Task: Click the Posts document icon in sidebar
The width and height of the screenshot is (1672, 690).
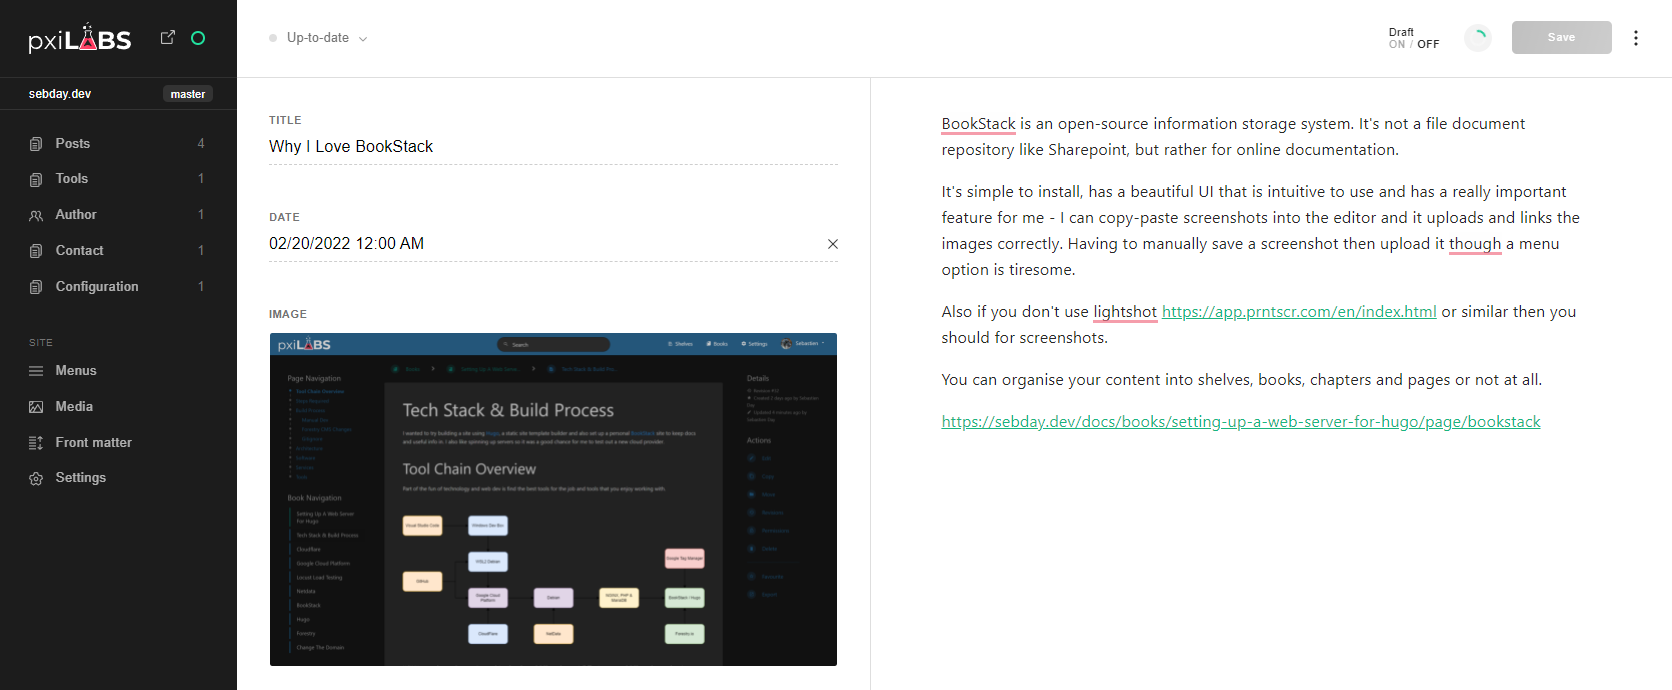Action: pyautogui.click(x=36, y=144)
